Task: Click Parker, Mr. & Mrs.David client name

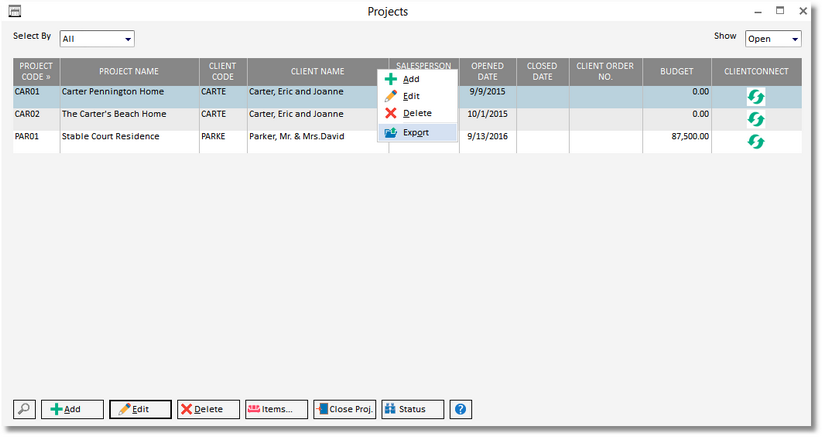Action: (297, 137)
